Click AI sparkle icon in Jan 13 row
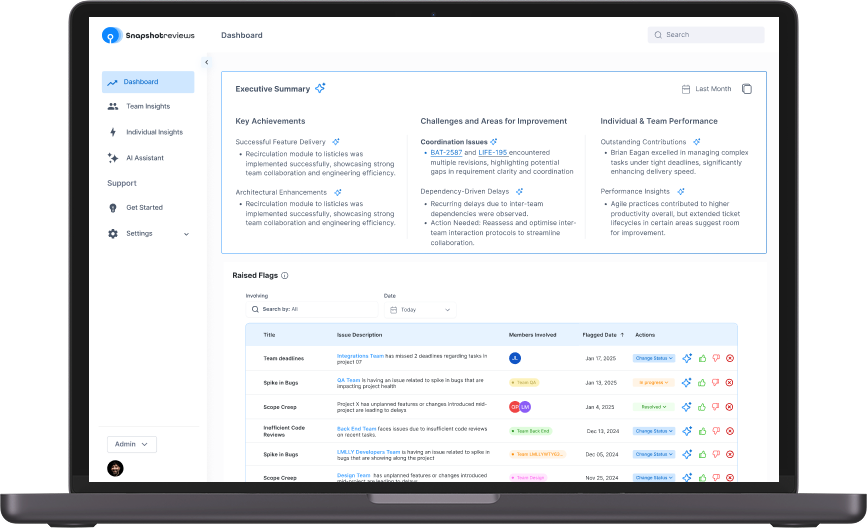Image resolution: width=867 pixels, height=528 pixels. click(687, 383)
